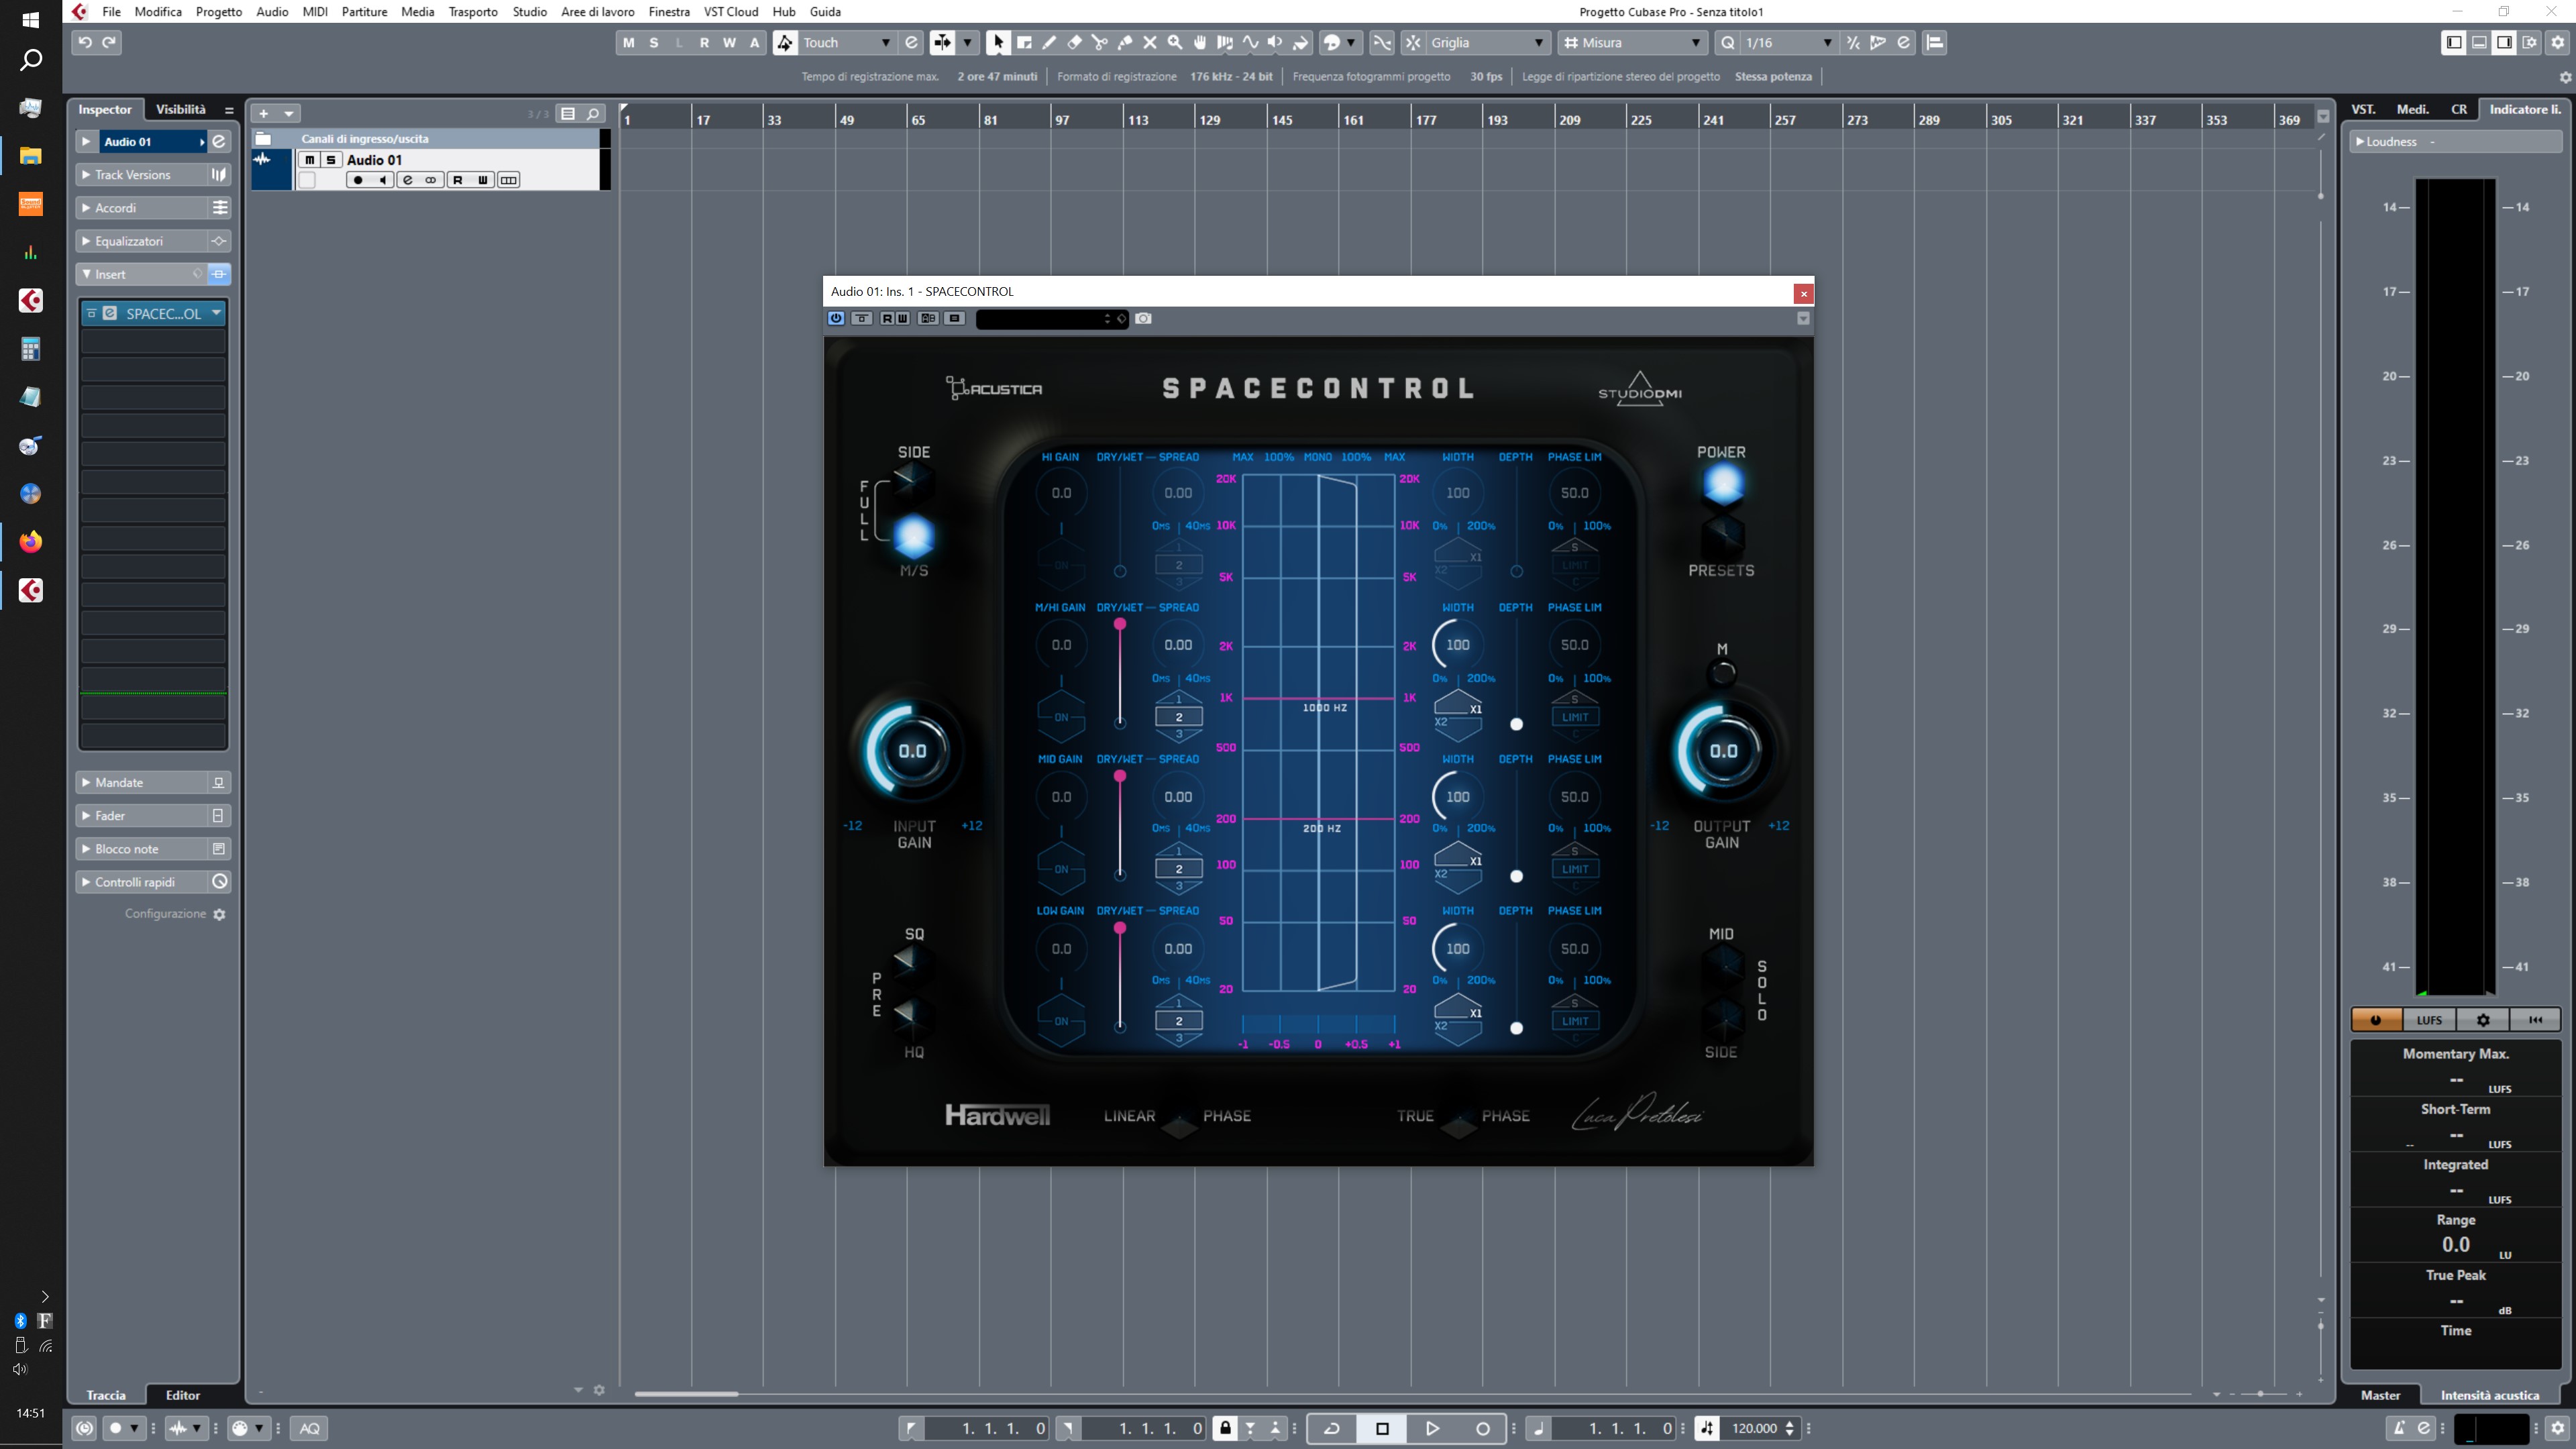Click the LUFS unit button
This screenshot has height=1449, width=2576.
2429,1019
